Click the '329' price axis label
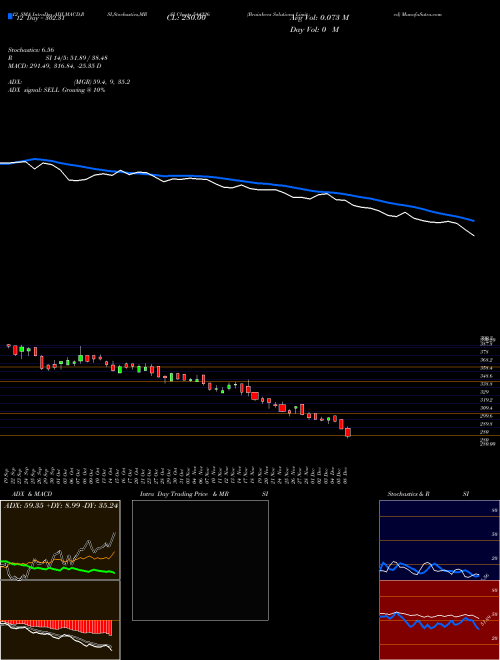The image size is (500, 660). coord(484,392)
